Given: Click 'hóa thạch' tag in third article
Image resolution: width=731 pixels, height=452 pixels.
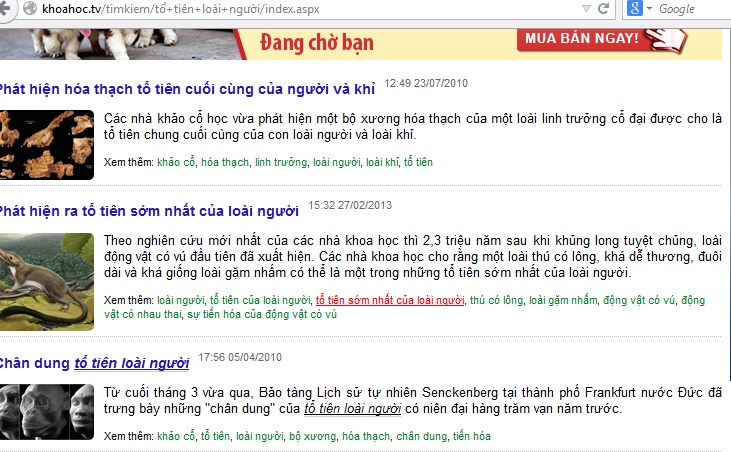Looking at the screenshot, I should click(x=366, y=436).
